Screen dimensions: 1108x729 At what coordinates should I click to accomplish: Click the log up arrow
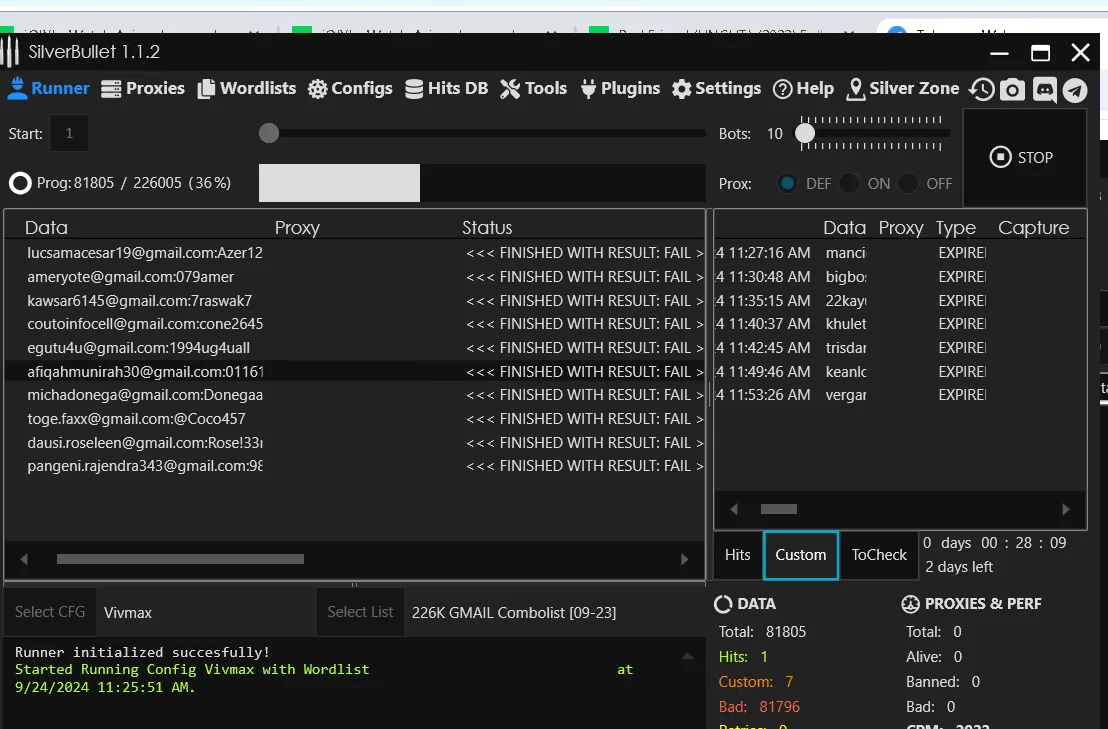click(688, 657)
